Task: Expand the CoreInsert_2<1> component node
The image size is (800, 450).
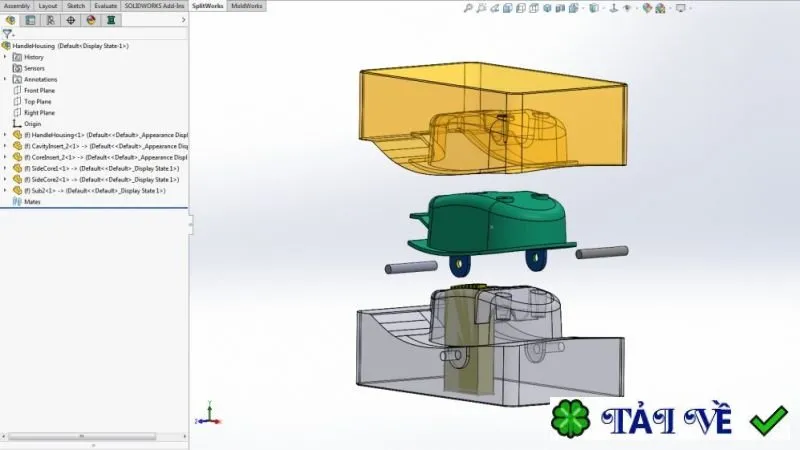Action: coord(5,157)
